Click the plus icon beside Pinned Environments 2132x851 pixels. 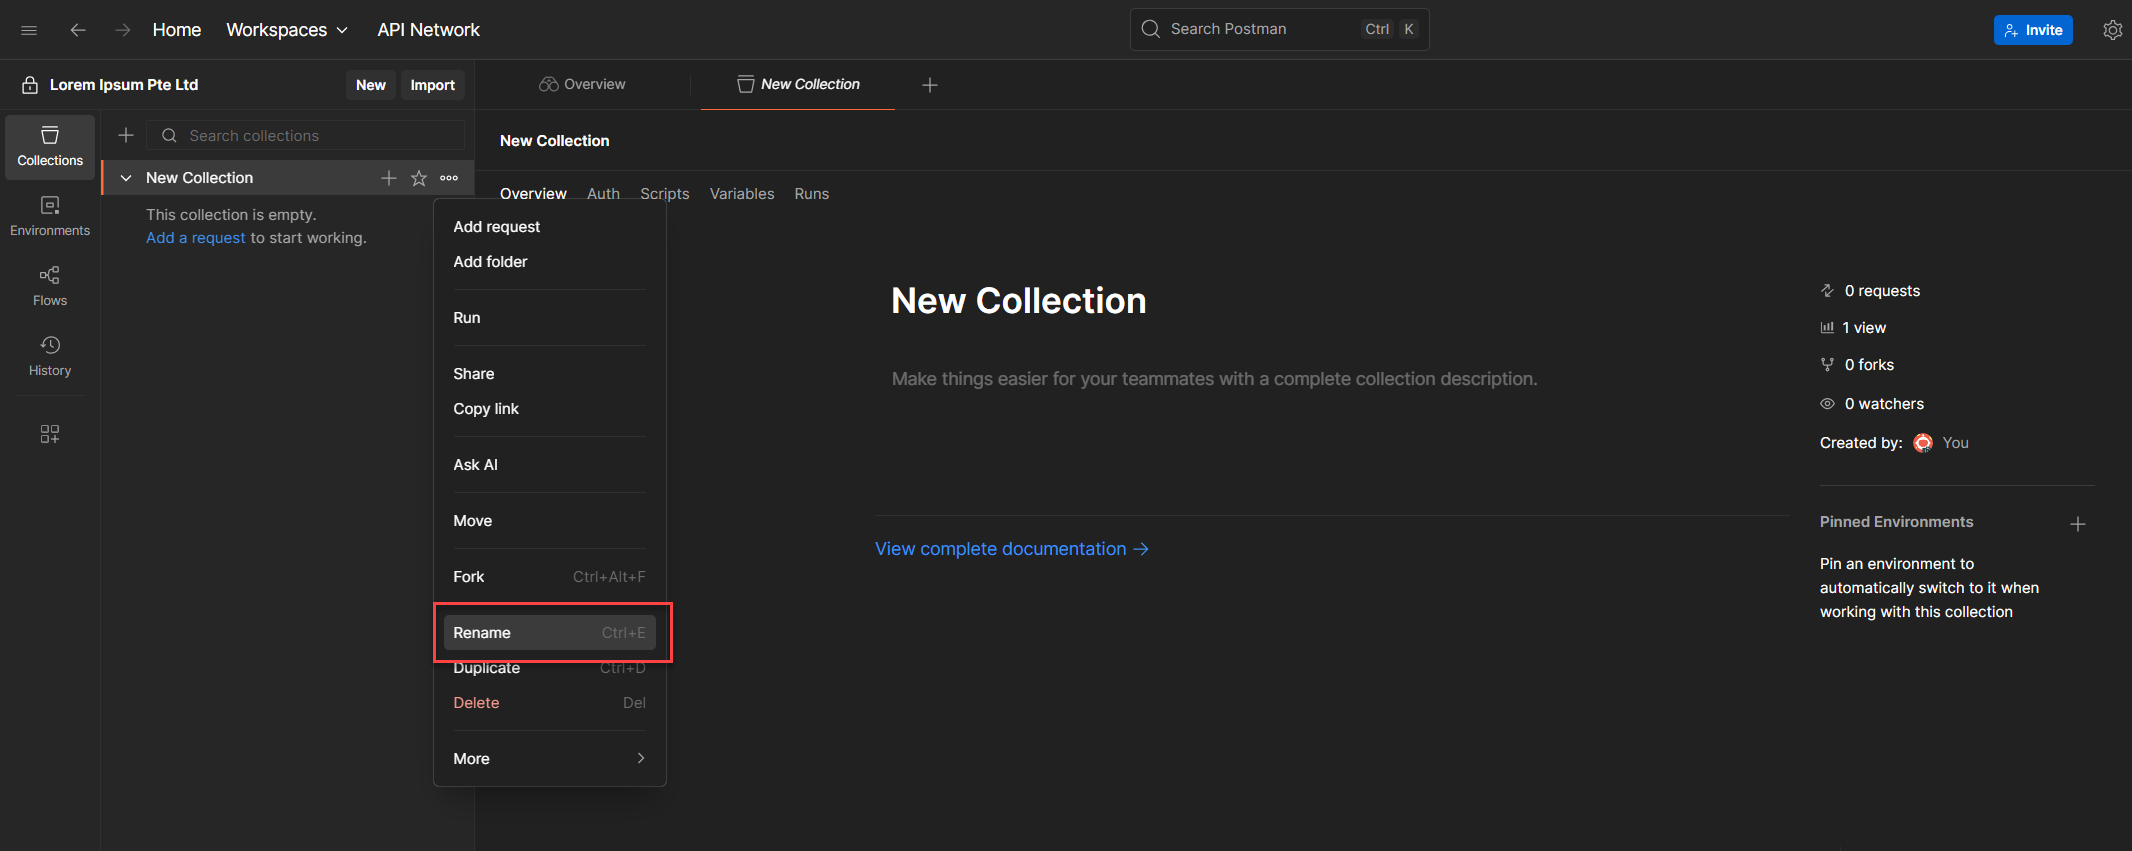click(2078, 524)
